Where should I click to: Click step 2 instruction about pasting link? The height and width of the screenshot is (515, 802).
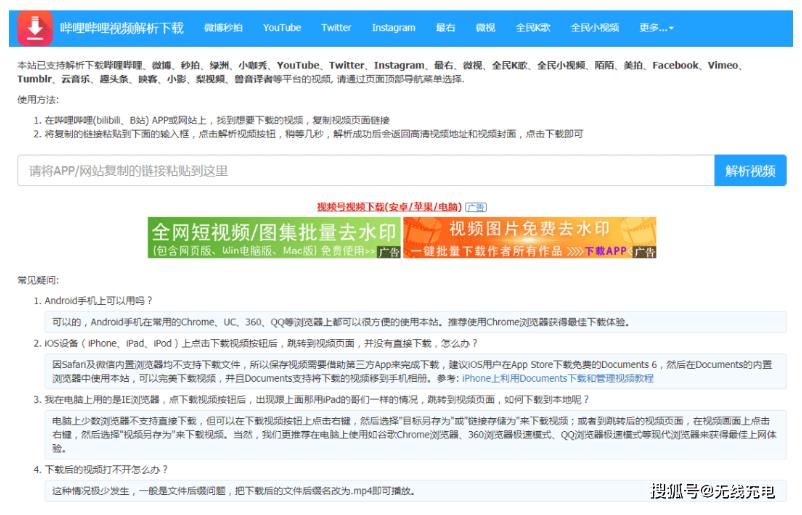point(314,134)
